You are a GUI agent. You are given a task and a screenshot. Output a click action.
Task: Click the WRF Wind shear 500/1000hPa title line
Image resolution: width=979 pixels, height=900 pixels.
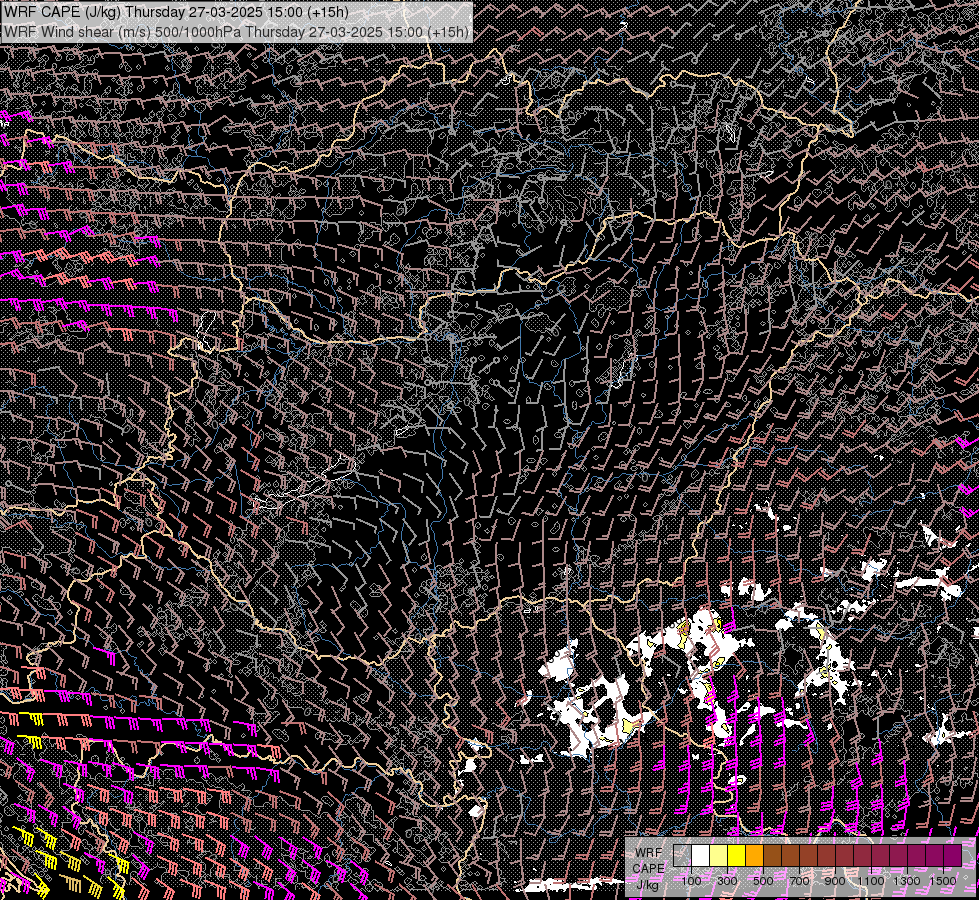(x=236, y=32)
